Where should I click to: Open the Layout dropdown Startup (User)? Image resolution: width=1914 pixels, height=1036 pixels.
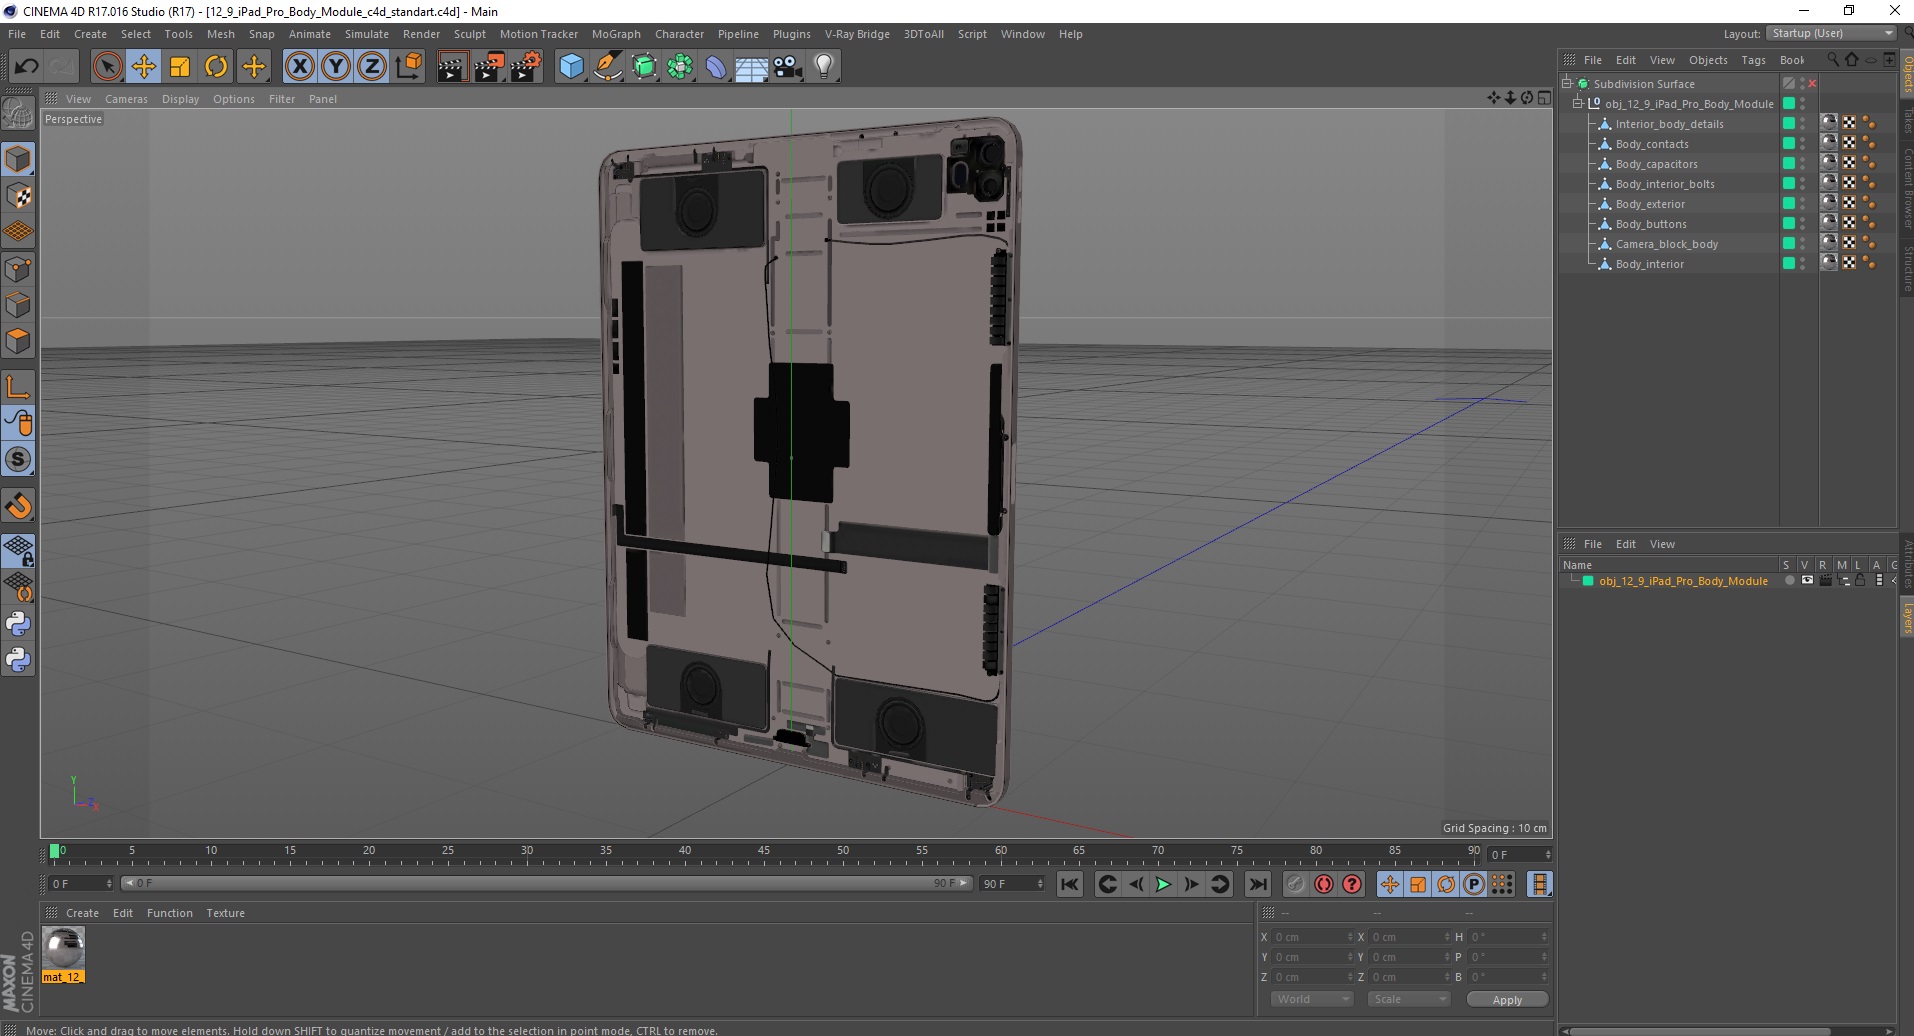[1831, 33]
